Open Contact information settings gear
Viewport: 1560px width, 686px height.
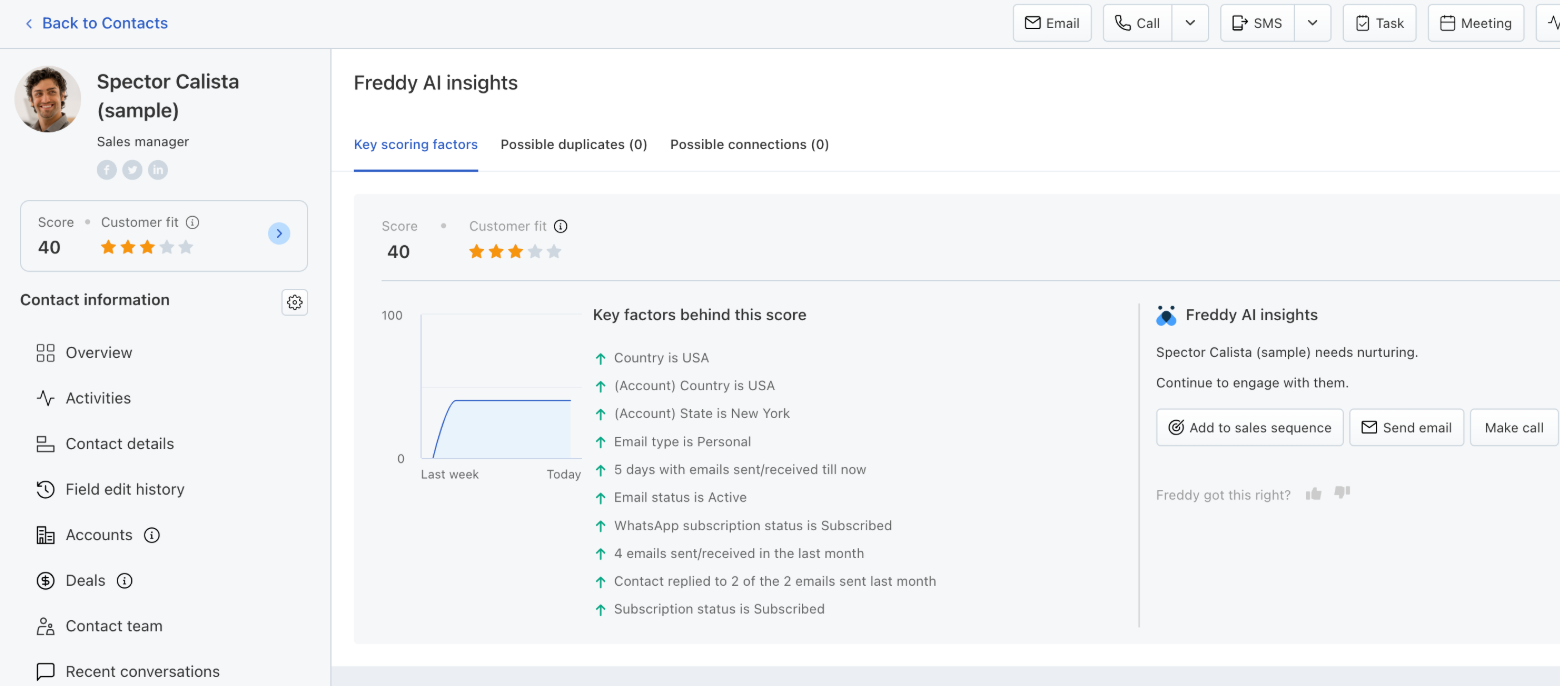pyautogui.click(x=294, y=302)
